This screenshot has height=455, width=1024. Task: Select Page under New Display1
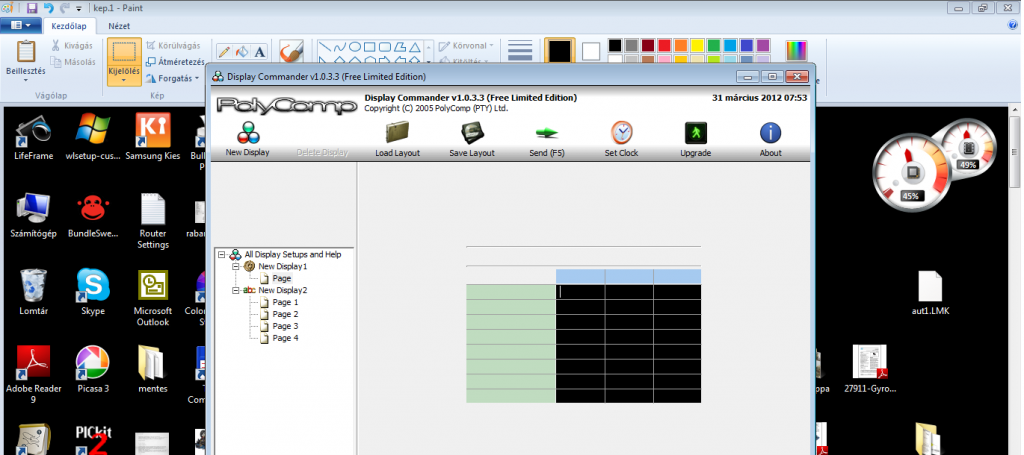tap(281, 279)
